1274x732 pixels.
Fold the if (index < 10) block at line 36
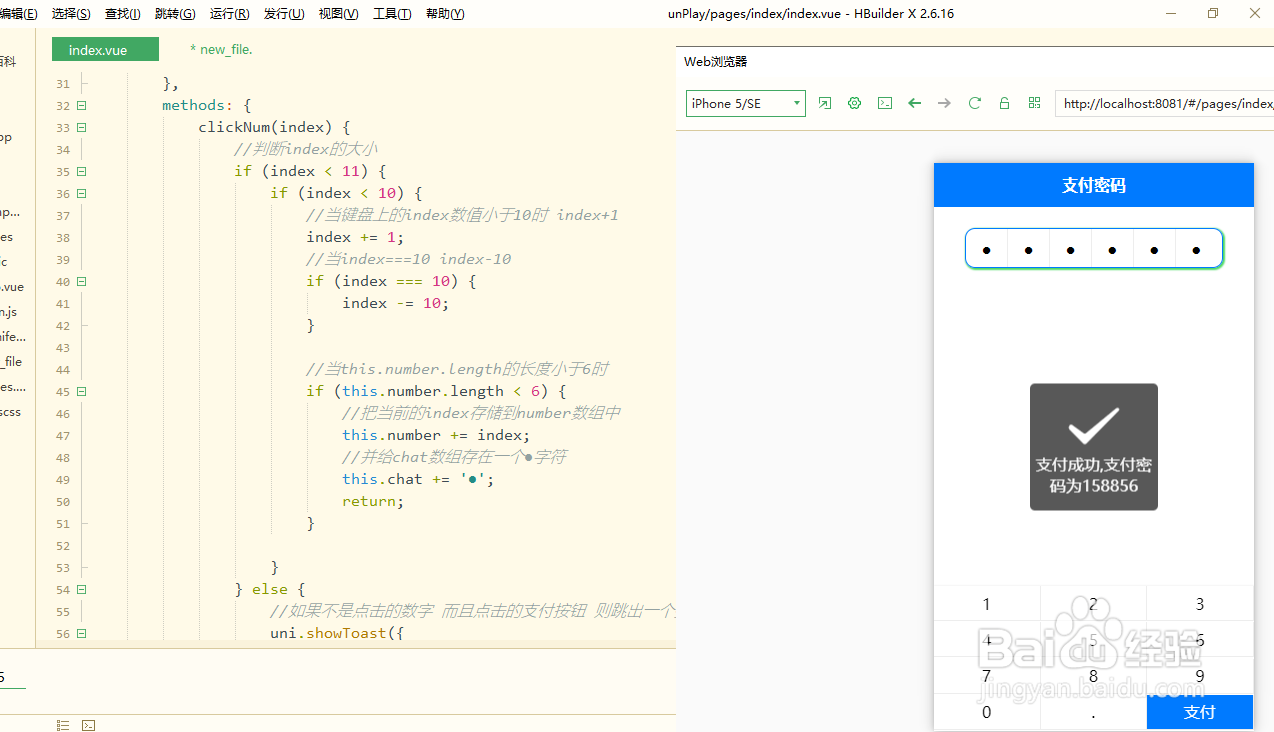point(82,193)
